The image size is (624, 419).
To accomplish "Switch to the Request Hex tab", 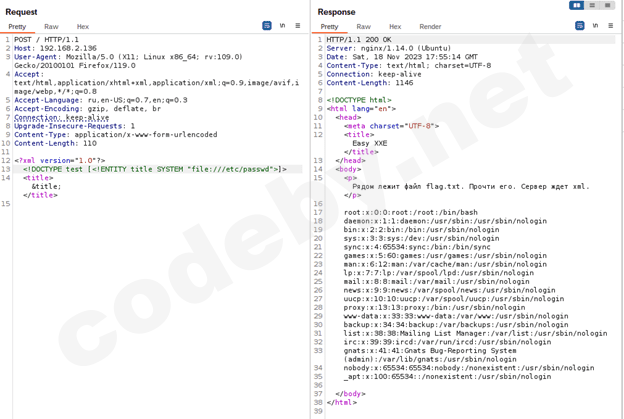I will [83, 27].
